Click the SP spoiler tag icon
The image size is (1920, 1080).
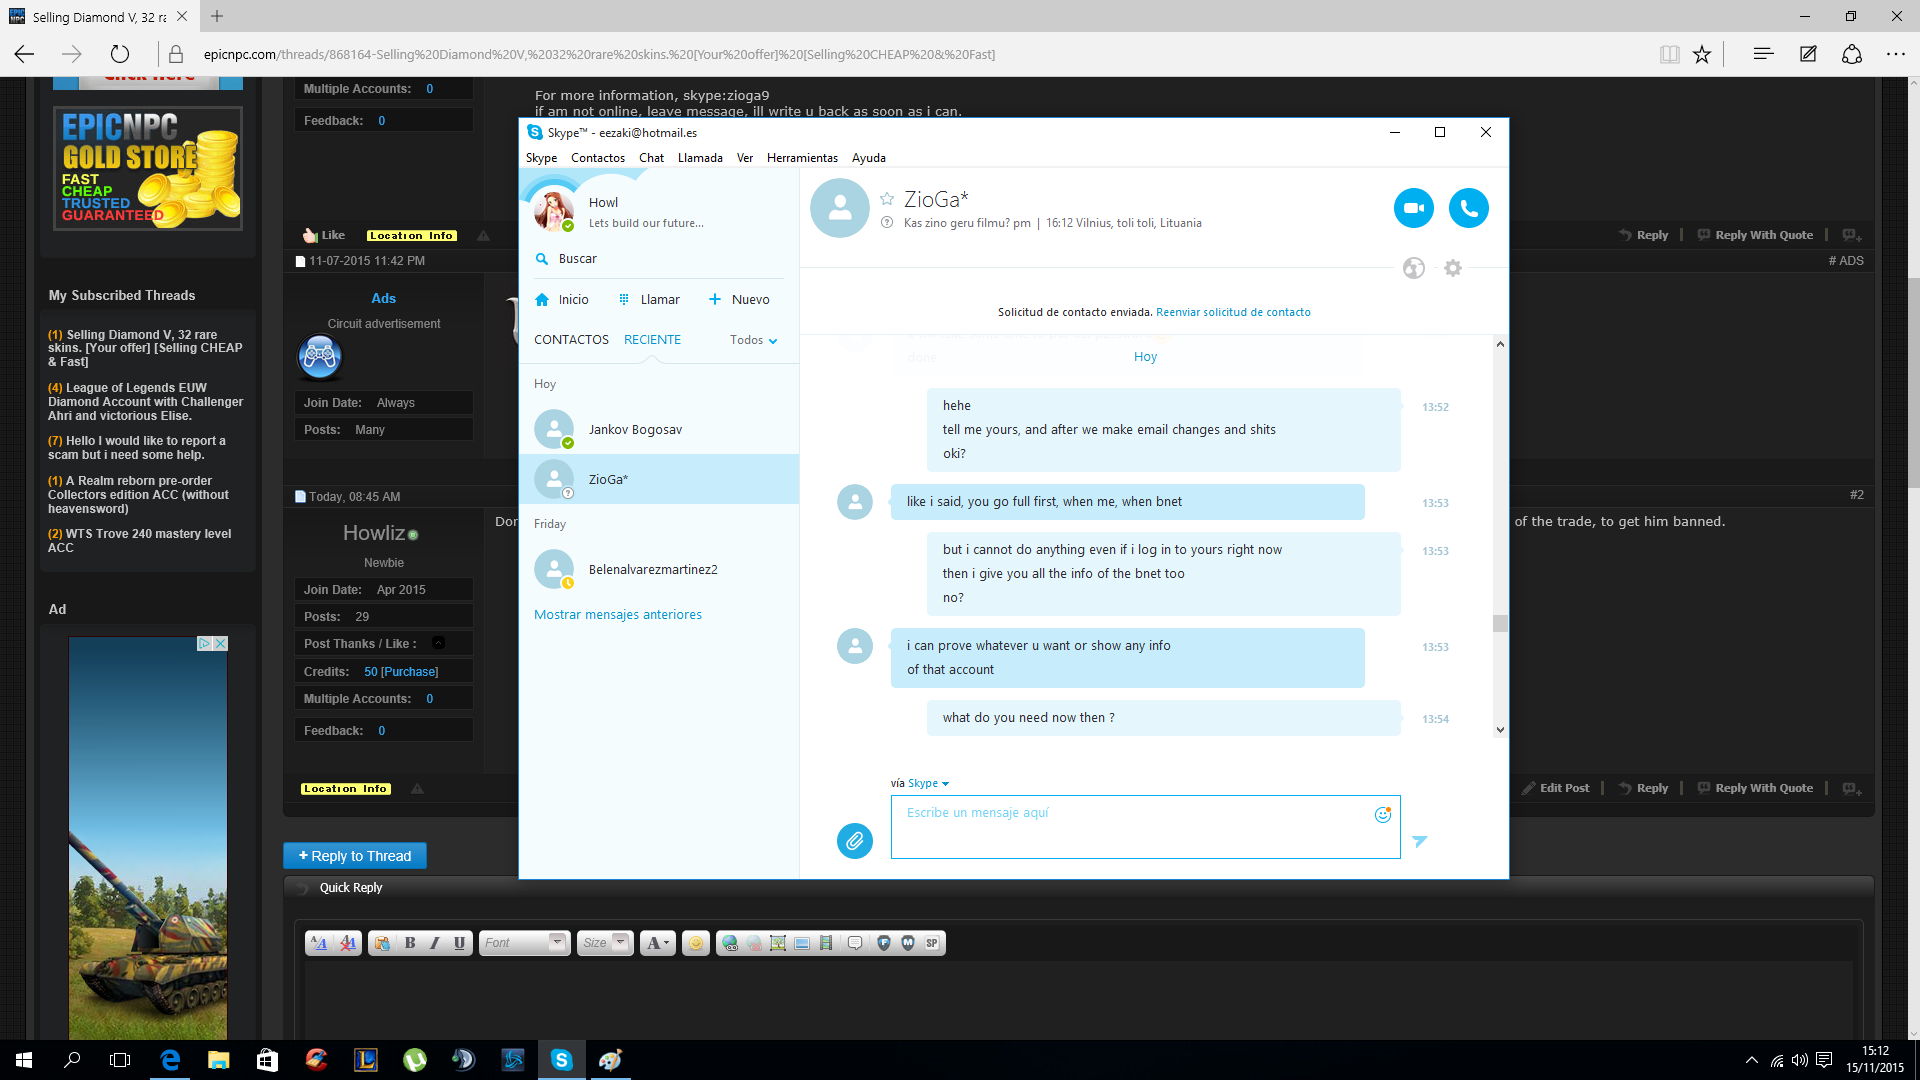click(x=932, y=943)
